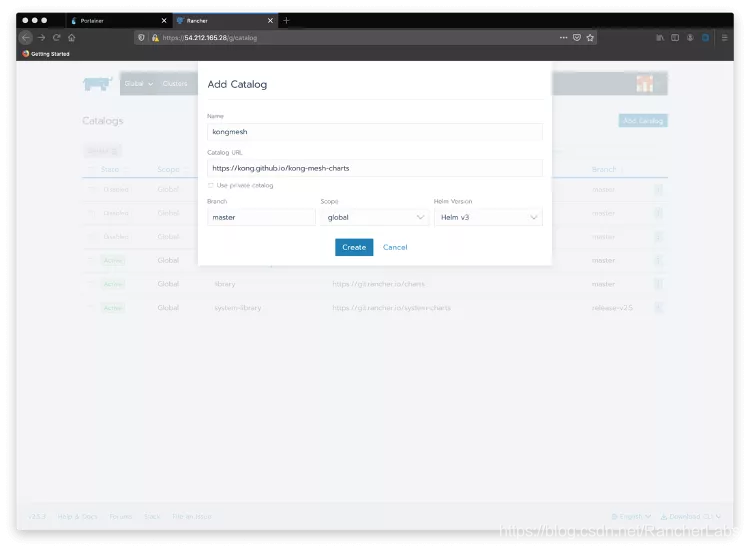Open Slack footer link
Screen dimensions: 750x550
pyautogui.click(x=152, y=517)
